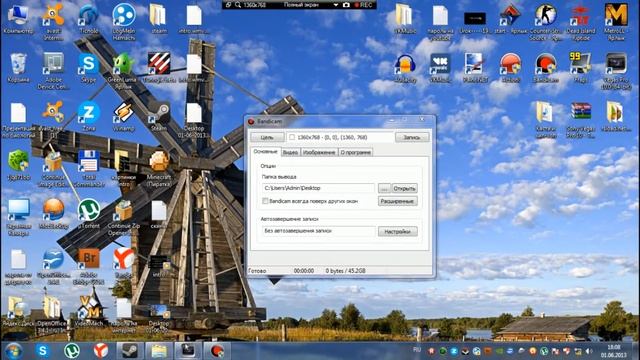Open the VKMusic desktop shortcut
This screenshot has height=360, width=640.
[x=440, y=68]
